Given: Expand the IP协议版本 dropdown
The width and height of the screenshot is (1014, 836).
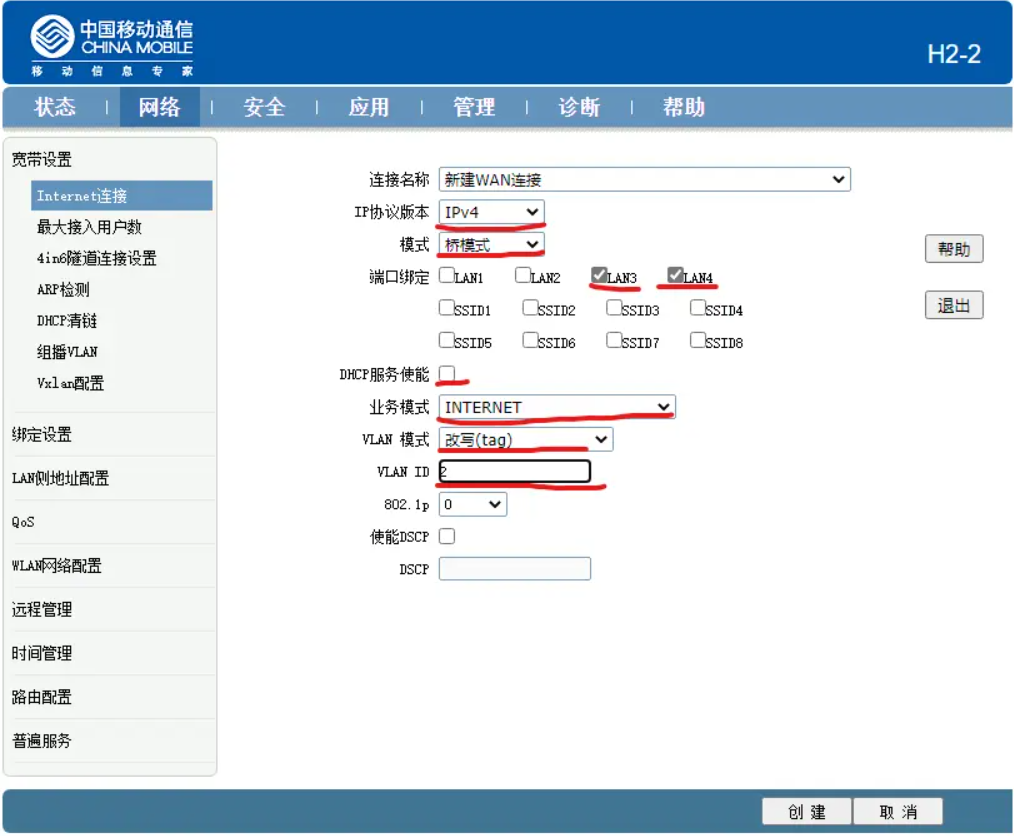Looking at the screenshot, I should pos(492,212).
